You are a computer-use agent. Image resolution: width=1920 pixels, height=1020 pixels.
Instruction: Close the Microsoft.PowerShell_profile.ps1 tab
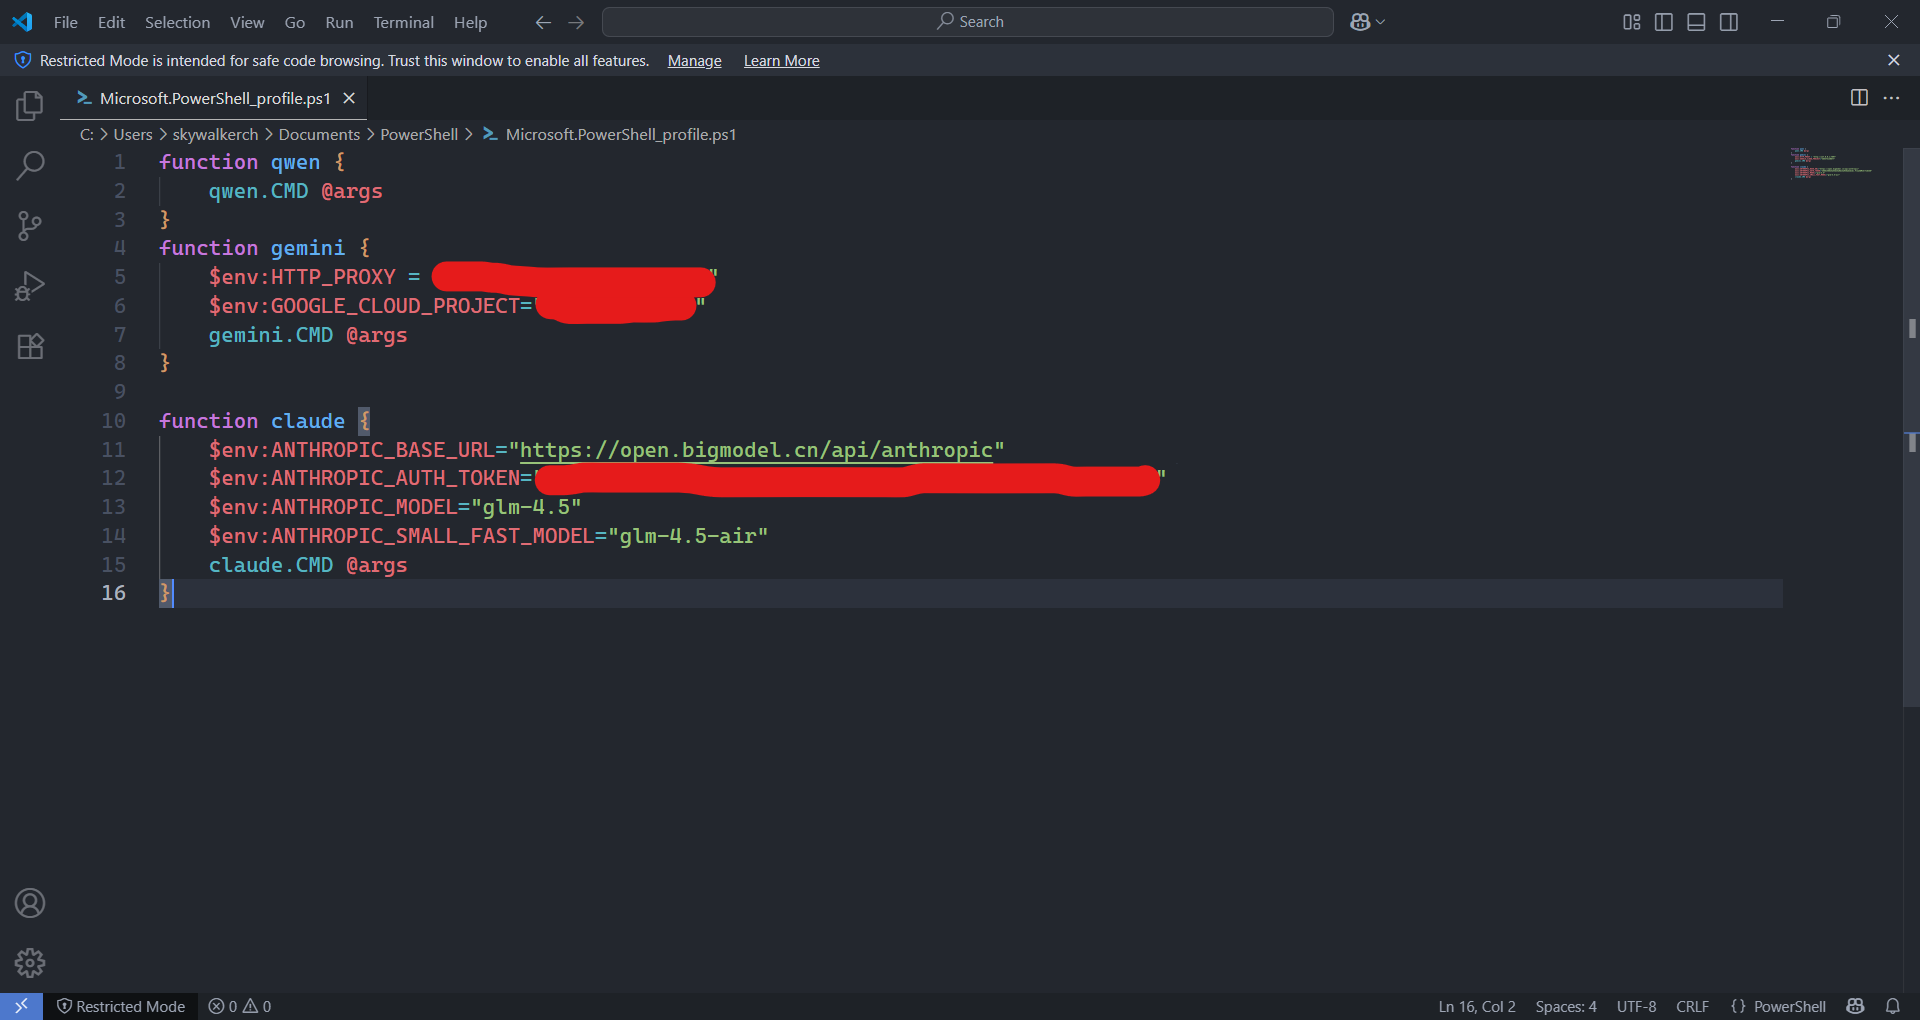click(x=349, y=98)
